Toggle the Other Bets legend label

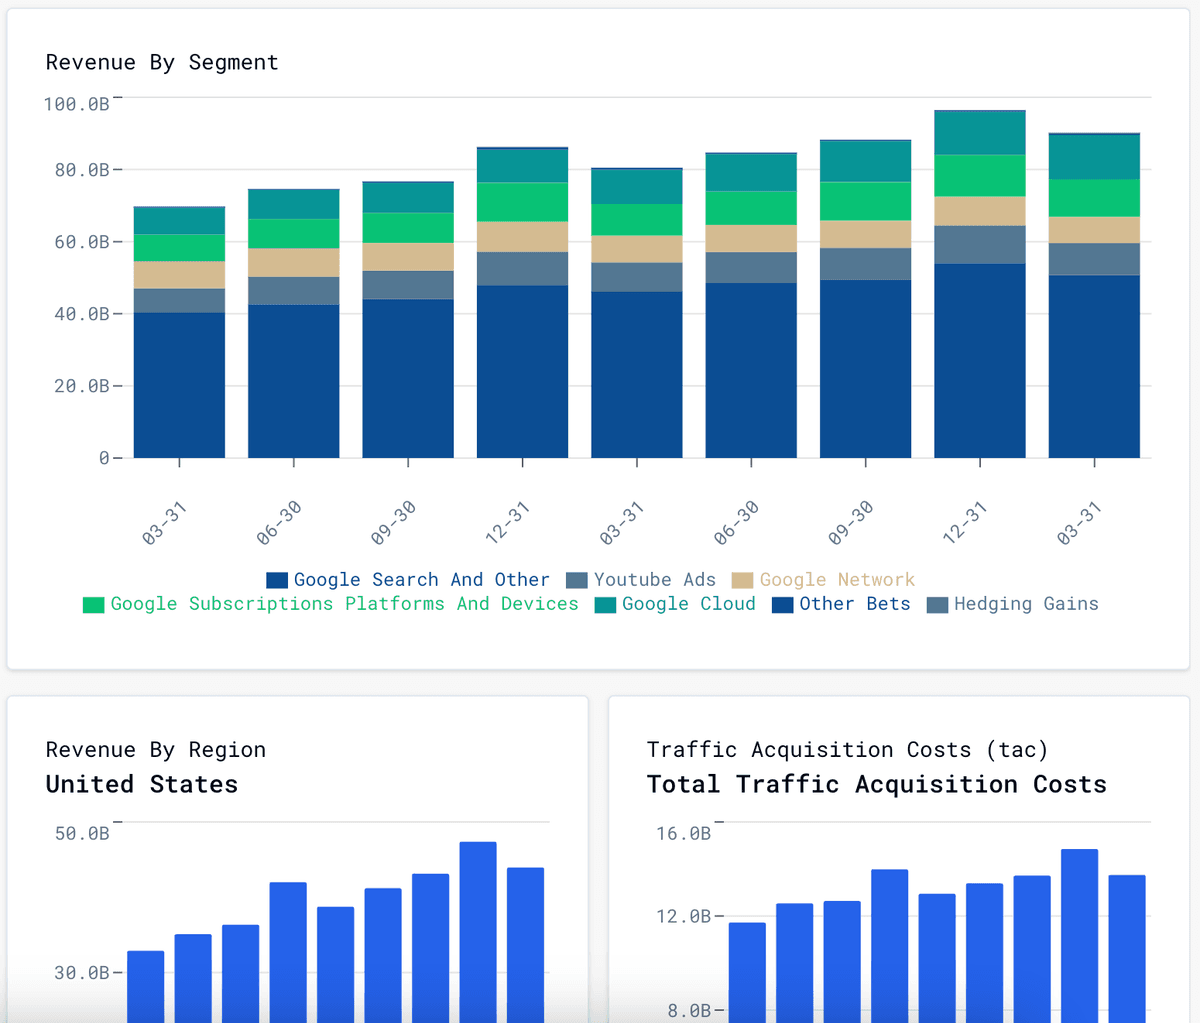click(855, 604)
